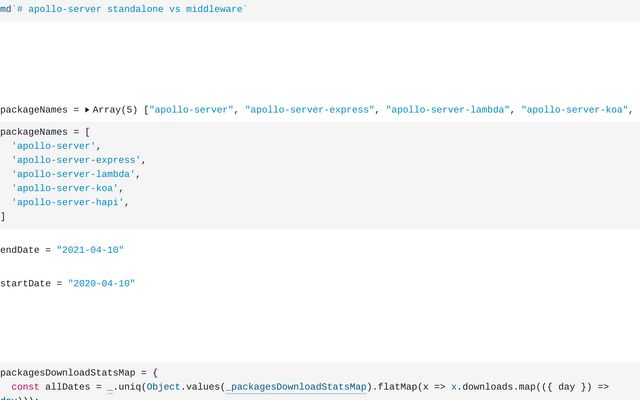The image size is (640, 400).
Task: Click the underlined _packagesDownloadStatsMap reference
Action: point(296,386)
